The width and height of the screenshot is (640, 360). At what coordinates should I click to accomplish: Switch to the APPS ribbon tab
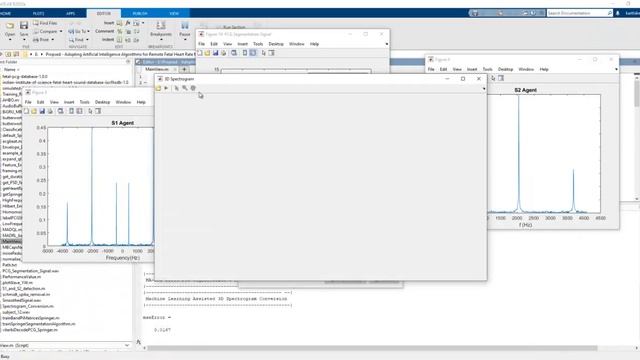(x=70, y=13)
